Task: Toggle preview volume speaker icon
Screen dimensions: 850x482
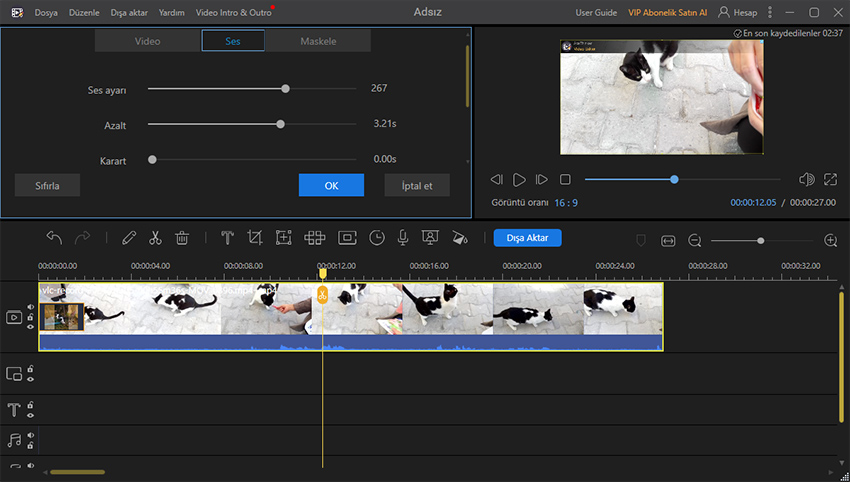Action: [807, 179]
